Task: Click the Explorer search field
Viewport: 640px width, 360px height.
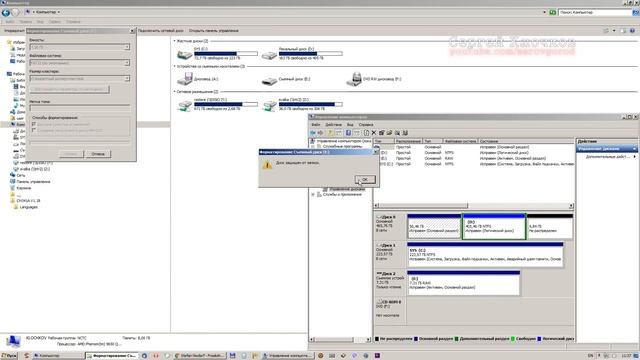Action: point(595,12)
